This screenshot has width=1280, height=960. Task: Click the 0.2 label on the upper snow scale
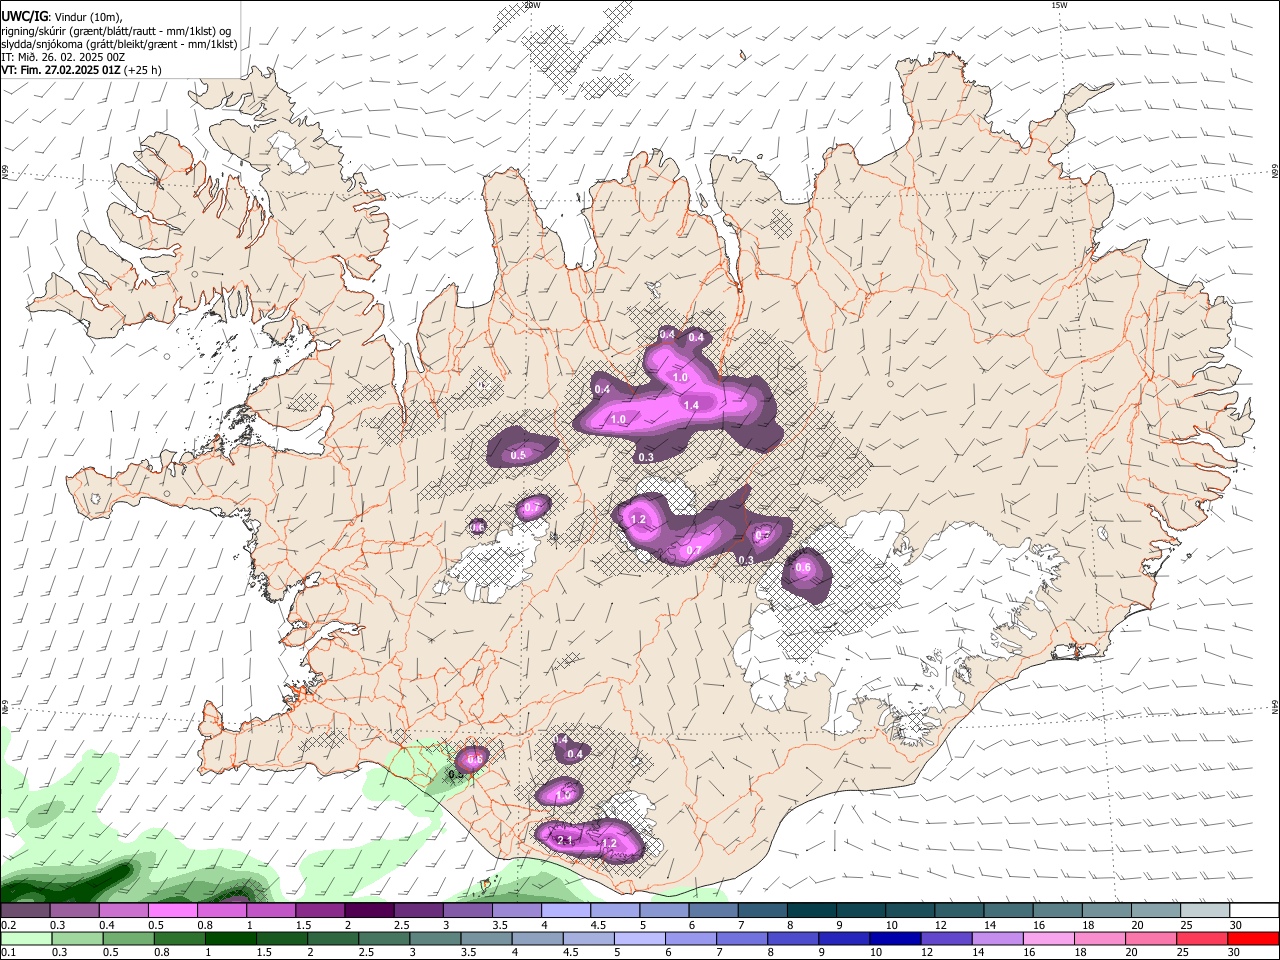click(8, 925)
